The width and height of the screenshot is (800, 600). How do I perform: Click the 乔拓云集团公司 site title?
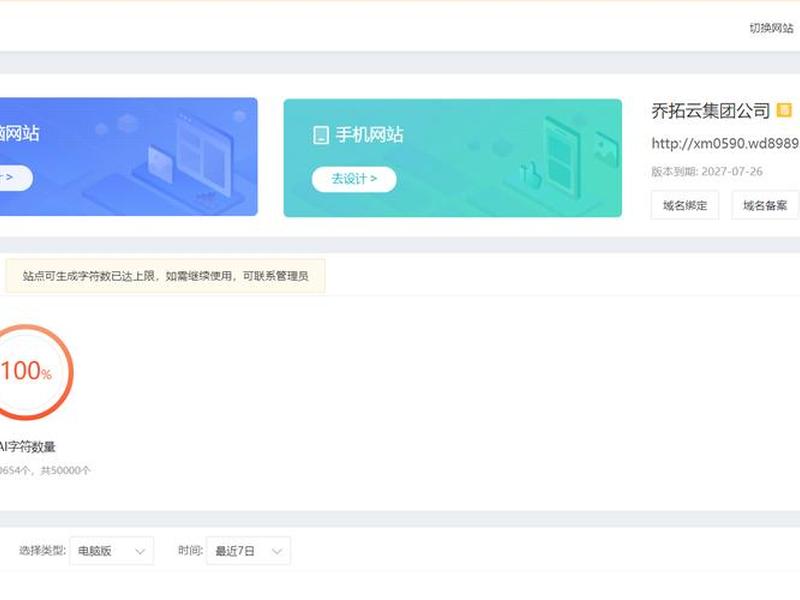pos(710,111)
